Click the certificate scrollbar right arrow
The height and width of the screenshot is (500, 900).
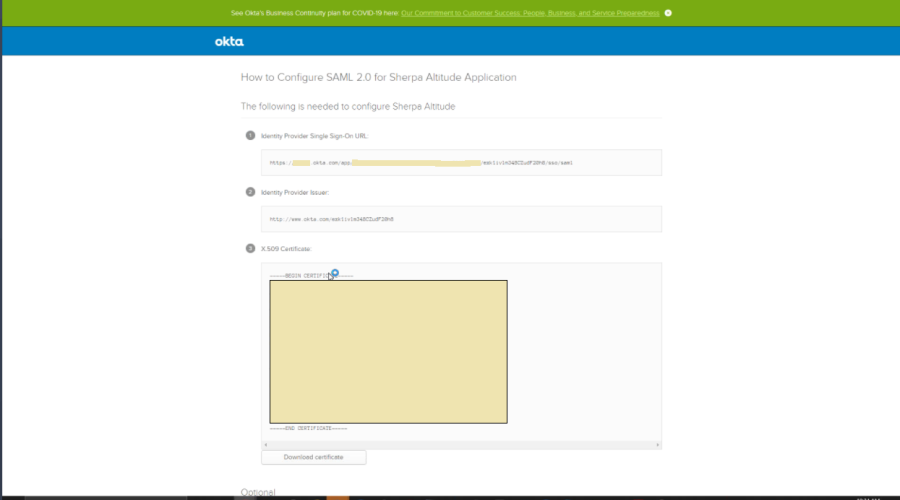click(x=657, y=444)
